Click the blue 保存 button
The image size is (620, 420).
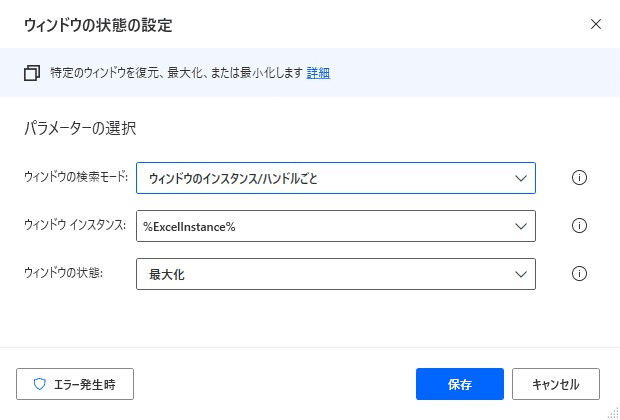(459, 384)
